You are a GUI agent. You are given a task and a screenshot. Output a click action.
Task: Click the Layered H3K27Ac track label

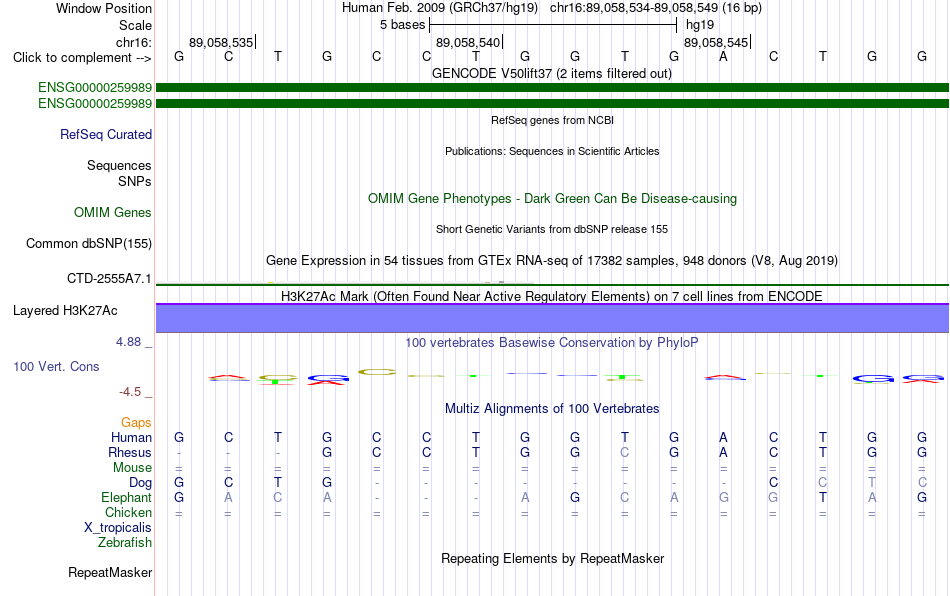(x=65, y=311)
